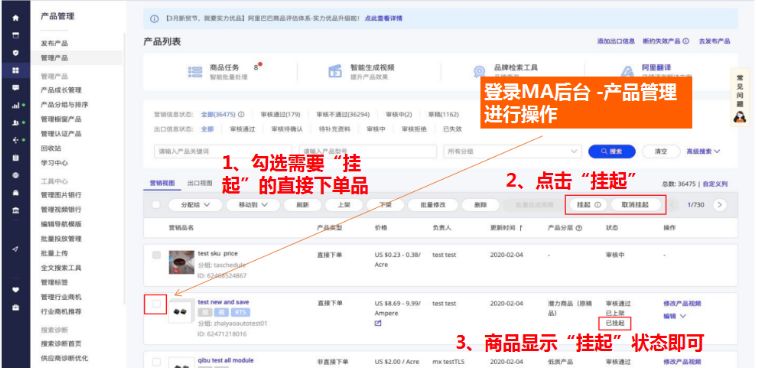Click the 批量修改 button
The image size is (757, 380).
pos(433,205)
